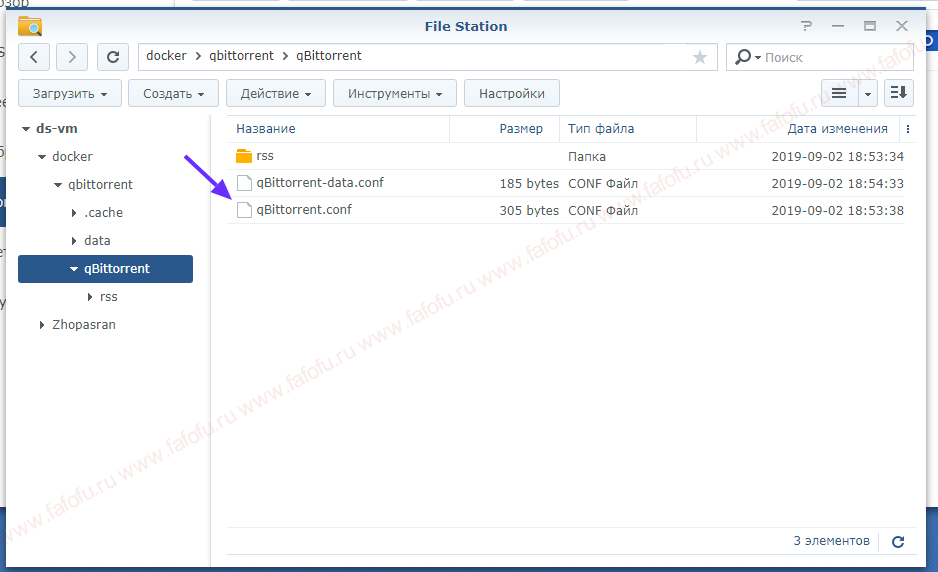This screenshot has height=572, width=938.
Task: Click qBittorrent.conf file icon
Action: [244, 210]
